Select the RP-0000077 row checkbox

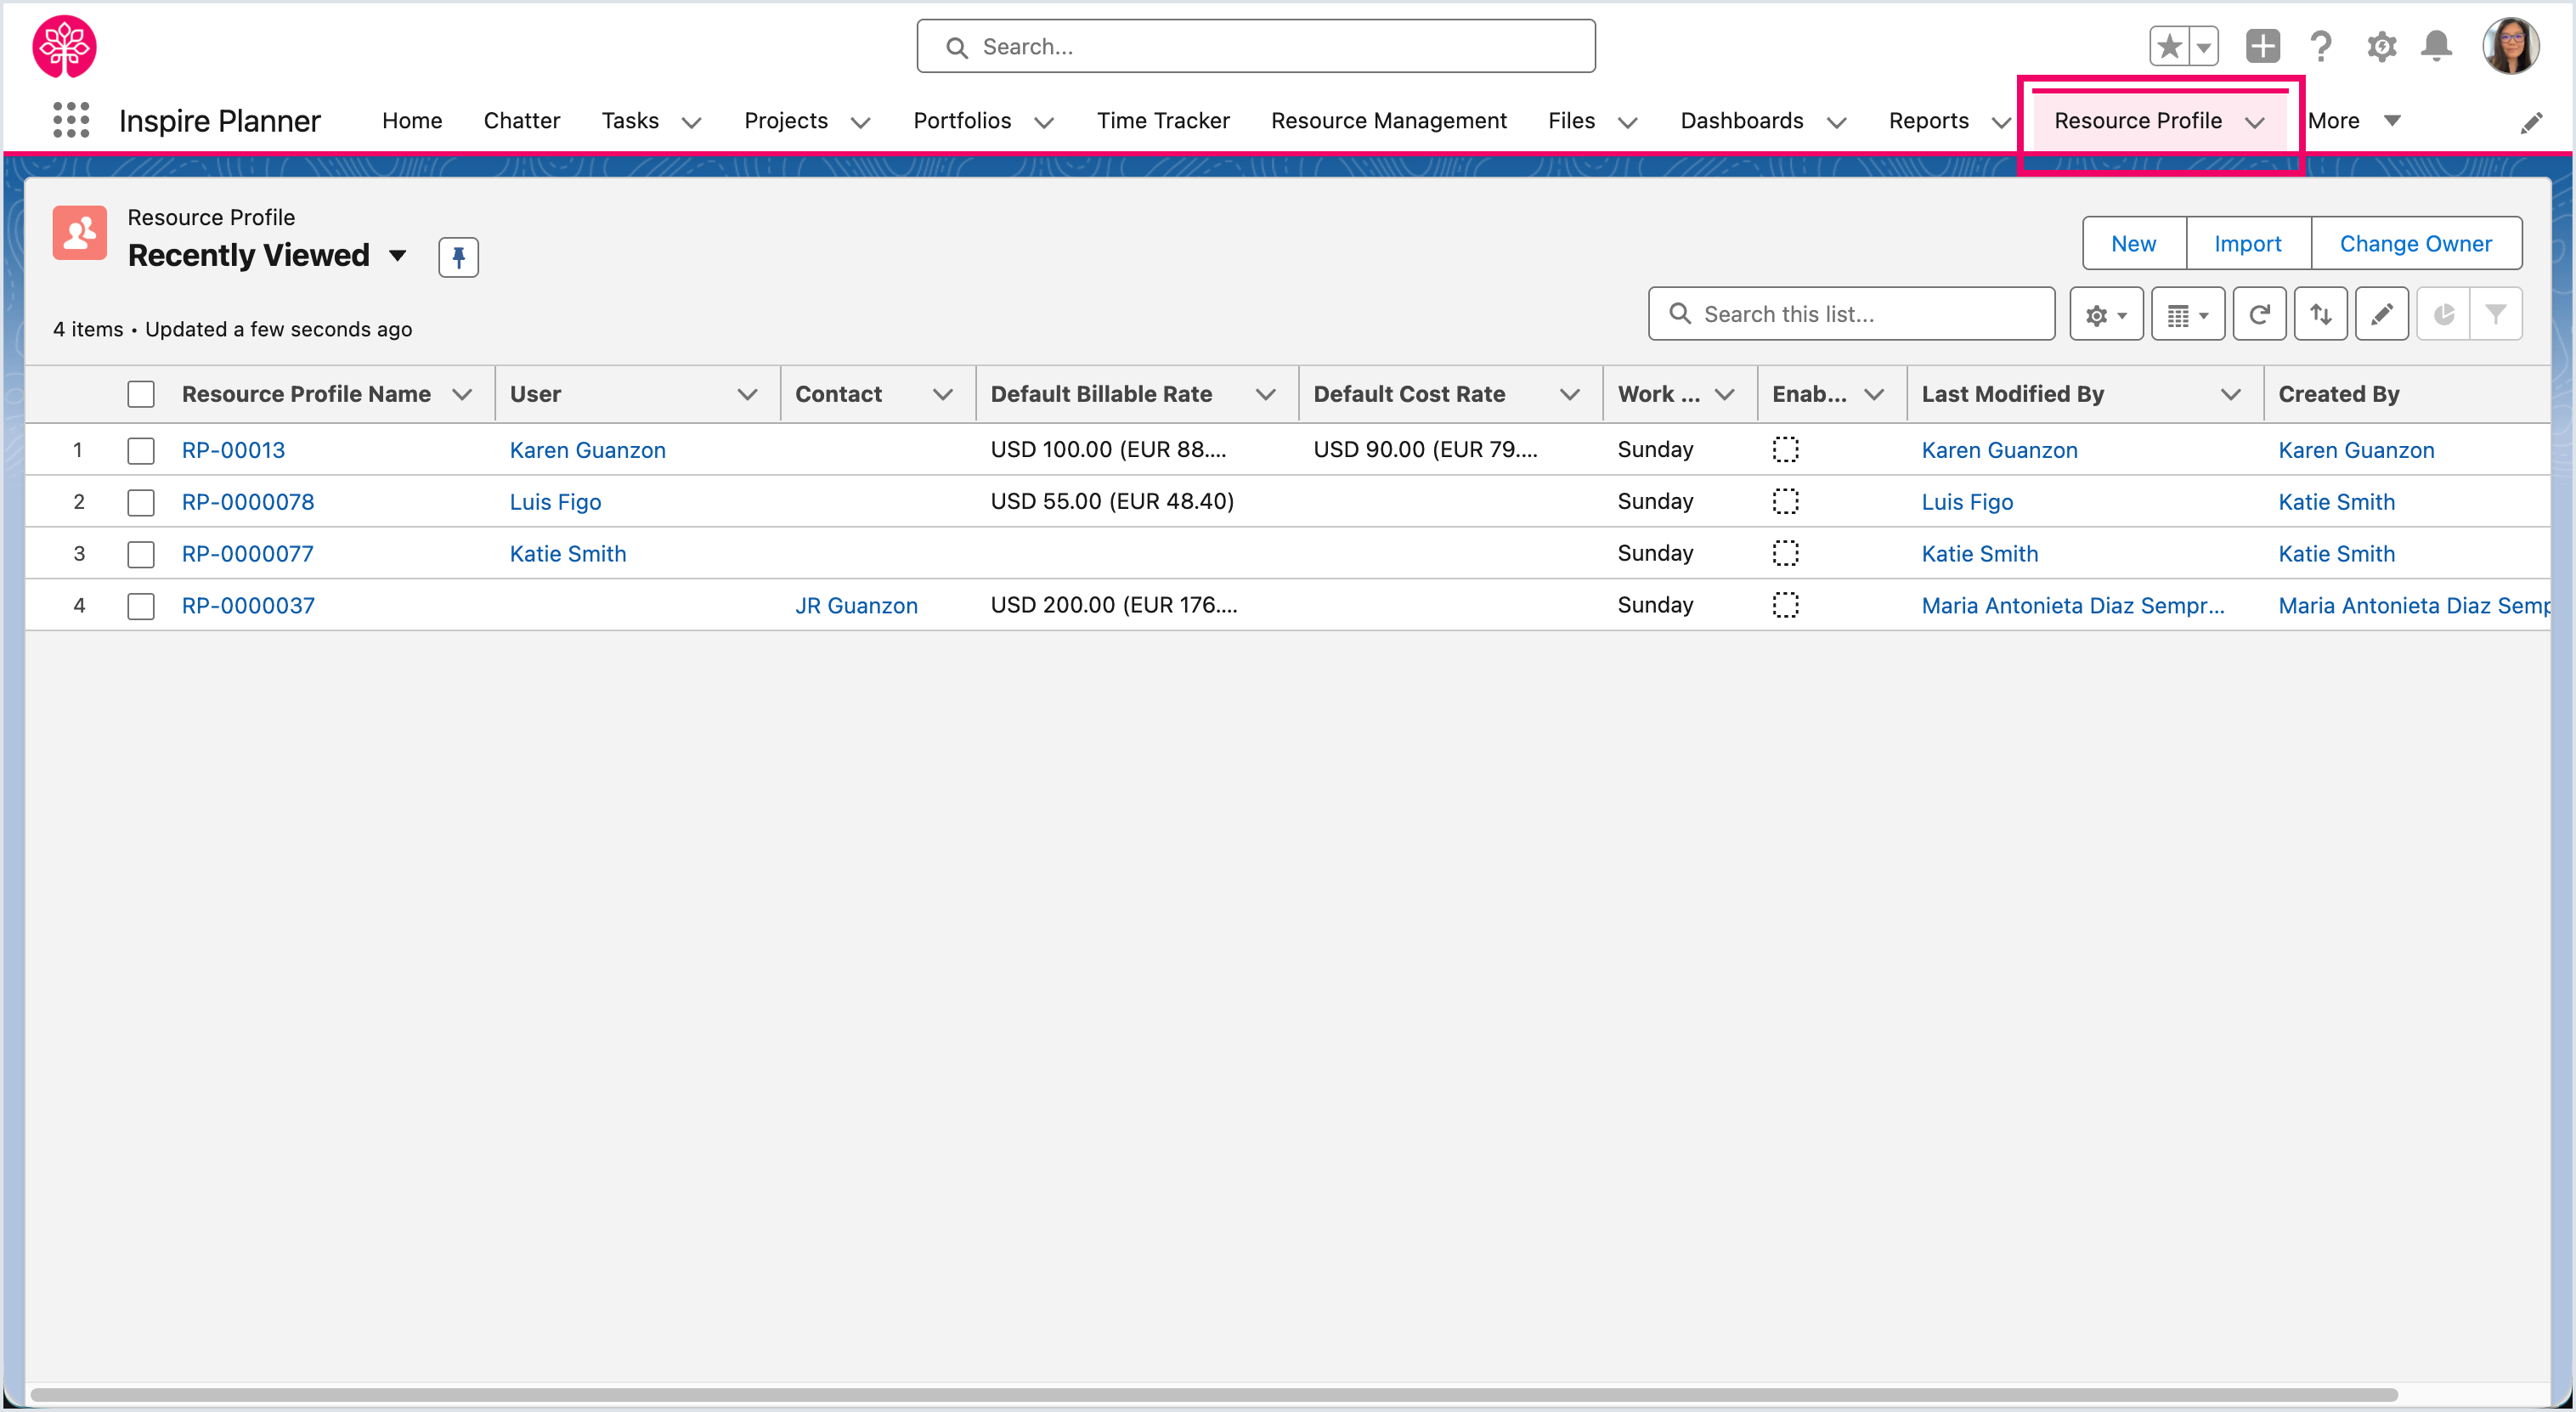pyautogui.click(x=141, y=554)
